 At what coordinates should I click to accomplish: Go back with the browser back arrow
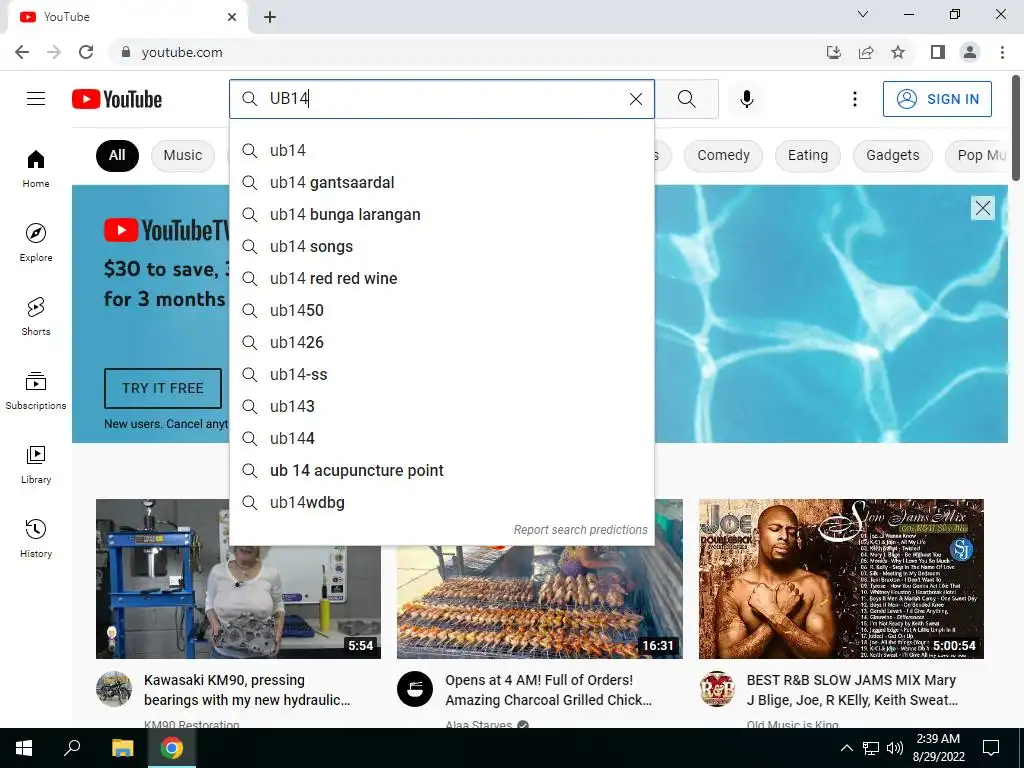tap(22, 52)
